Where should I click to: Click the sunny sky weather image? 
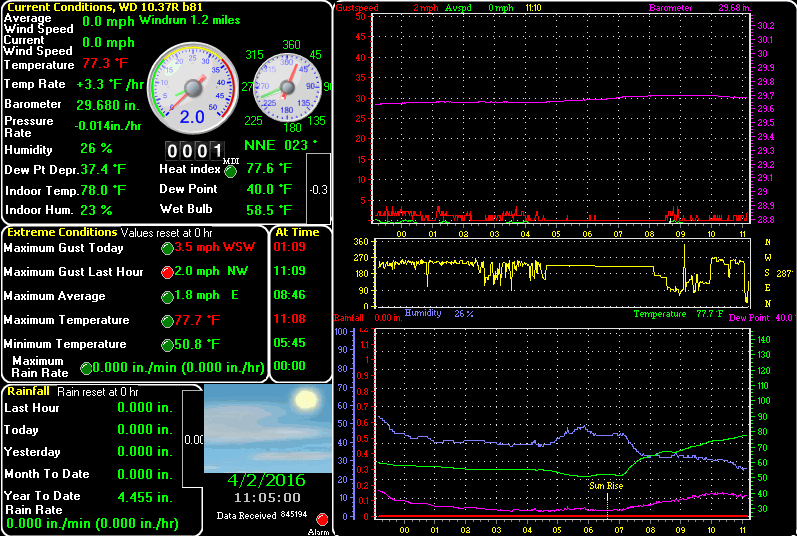[268, 429]
